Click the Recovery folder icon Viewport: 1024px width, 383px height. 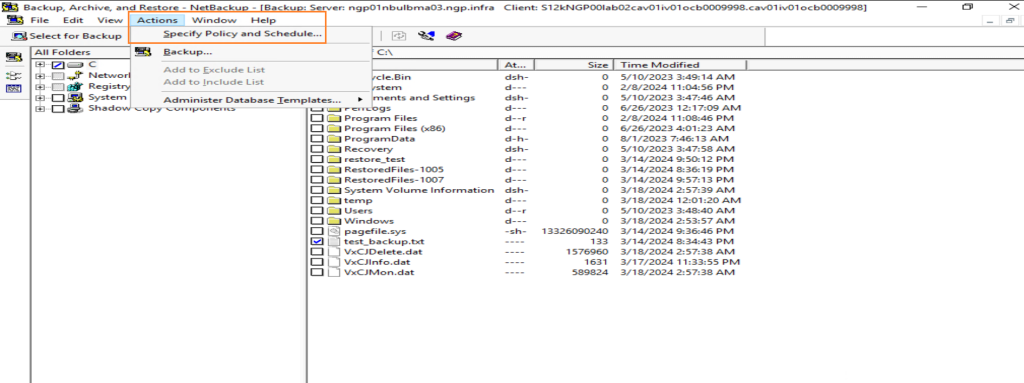[334, 149]
